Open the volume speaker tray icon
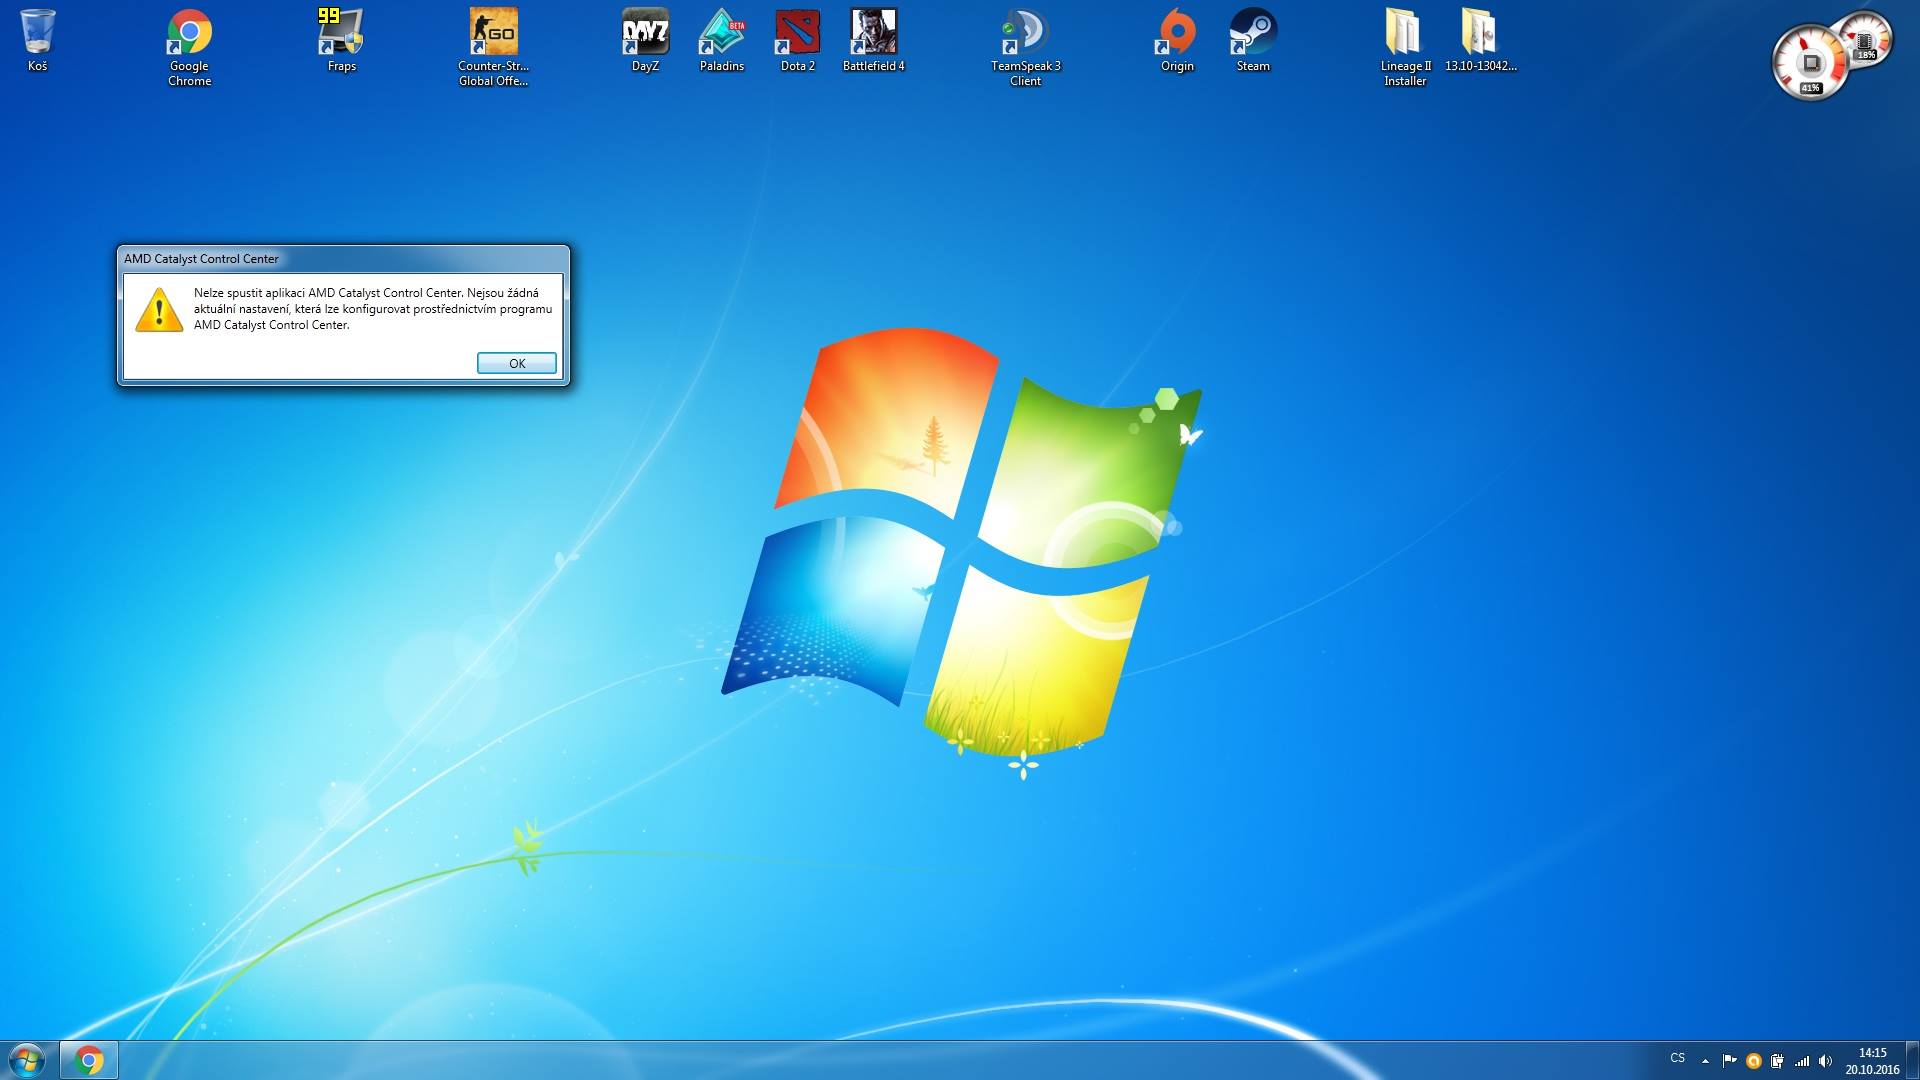The image size is (1920, 1080). click(x=1826, y=1061)
